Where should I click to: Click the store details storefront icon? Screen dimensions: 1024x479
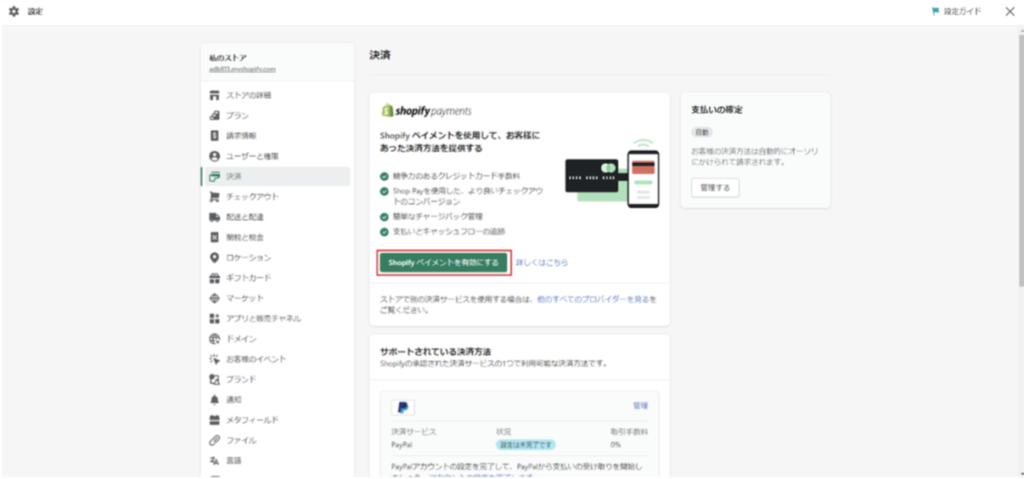tap(214, 95)
